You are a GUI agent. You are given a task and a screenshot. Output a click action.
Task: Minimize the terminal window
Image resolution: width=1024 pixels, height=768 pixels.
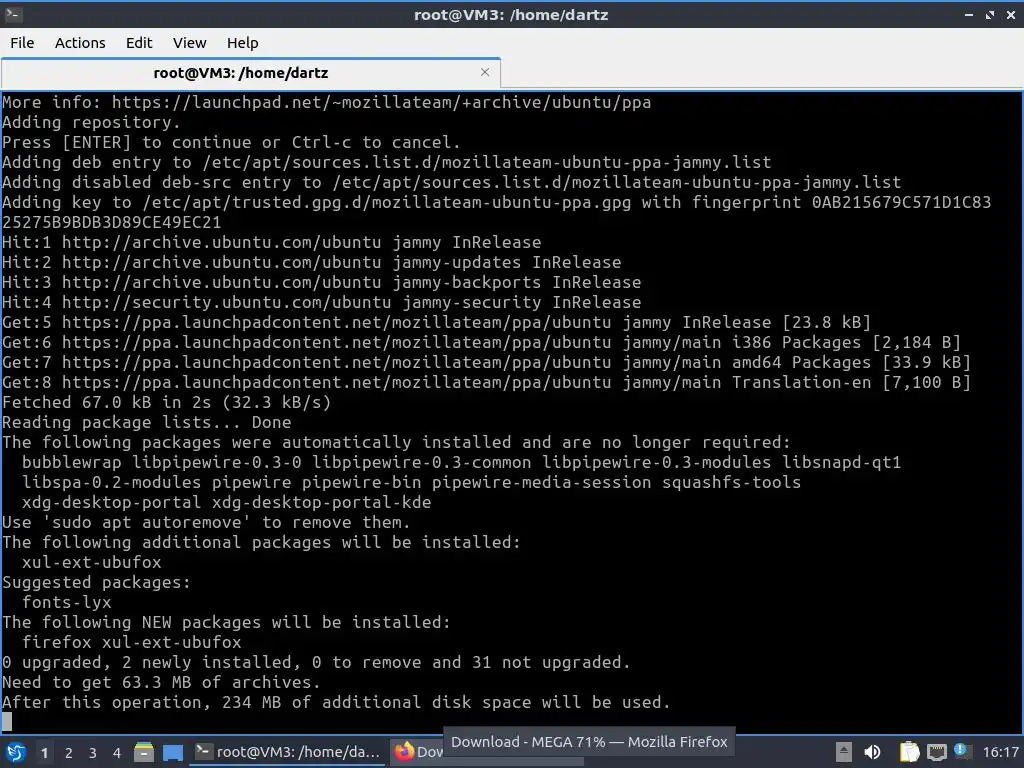tap(969, 14)
